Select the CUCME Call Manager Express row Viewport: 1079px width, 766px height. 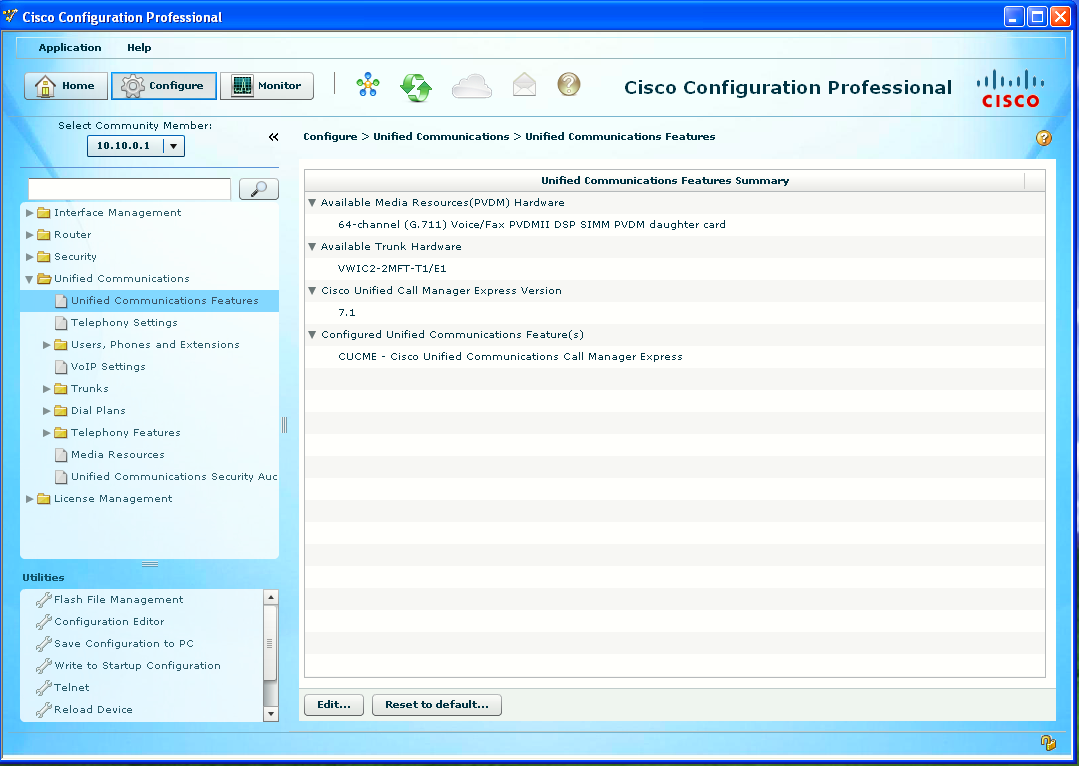pyautogui.click(x=674, y=357)
